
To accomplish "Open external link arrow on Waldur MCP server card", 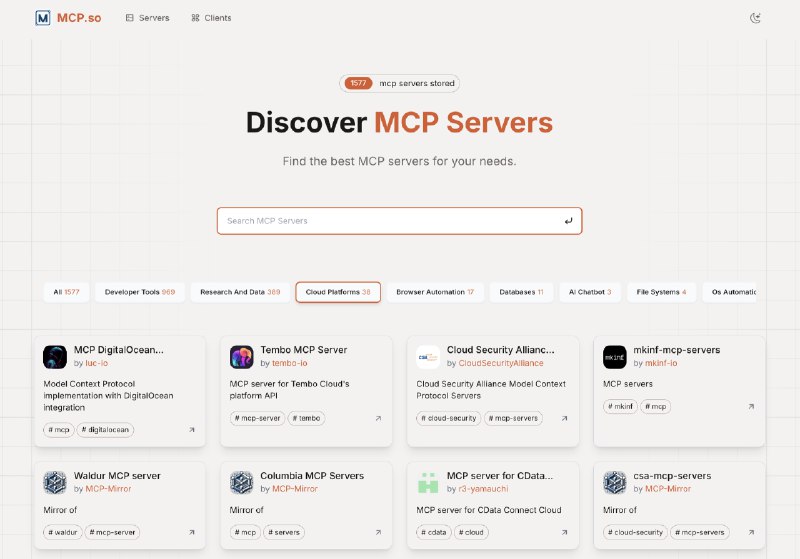I will click(192, 532).
